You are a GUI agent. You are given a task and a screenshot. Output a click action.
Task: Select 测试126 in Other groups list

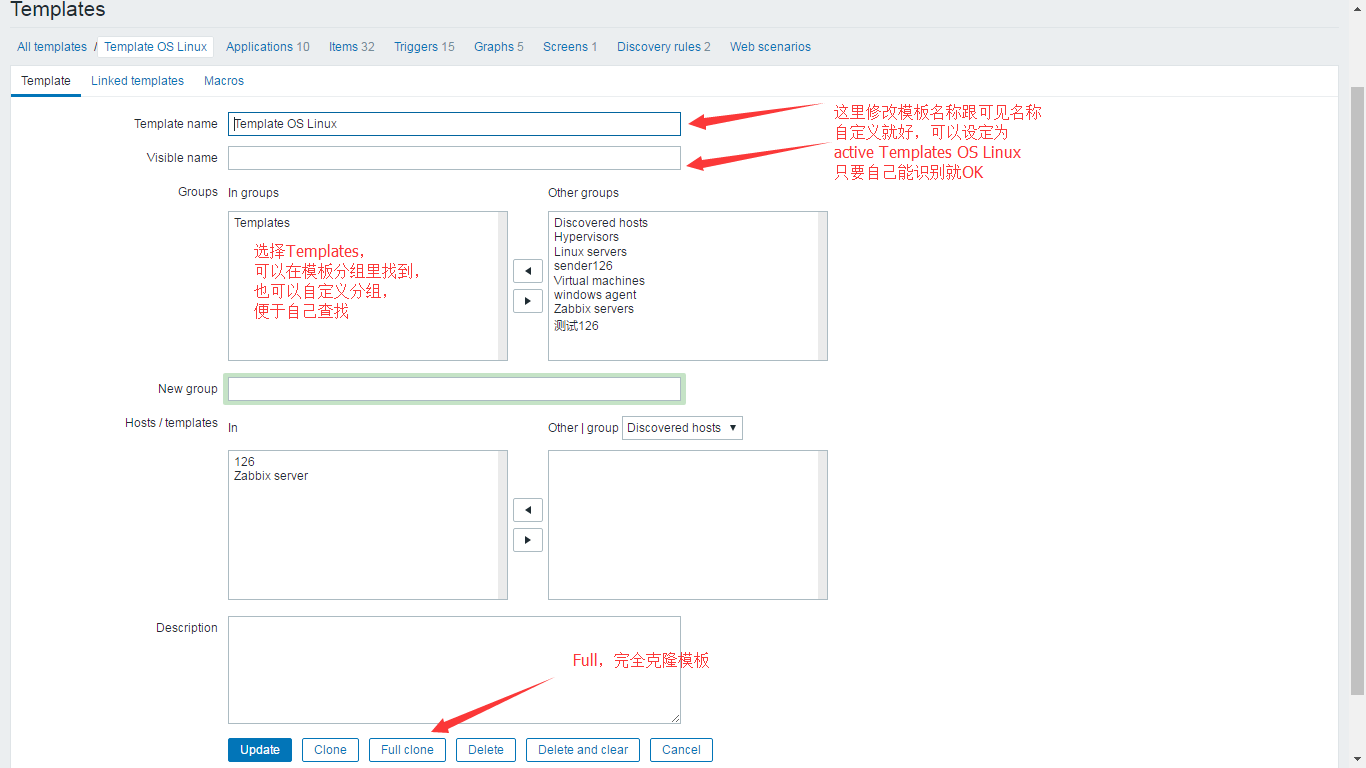(576, 326)
